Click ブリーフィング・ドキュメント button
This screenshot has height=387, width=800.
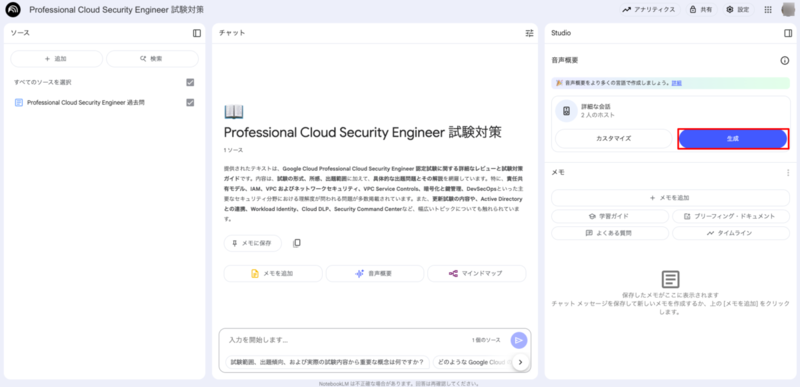coord(731,216)
